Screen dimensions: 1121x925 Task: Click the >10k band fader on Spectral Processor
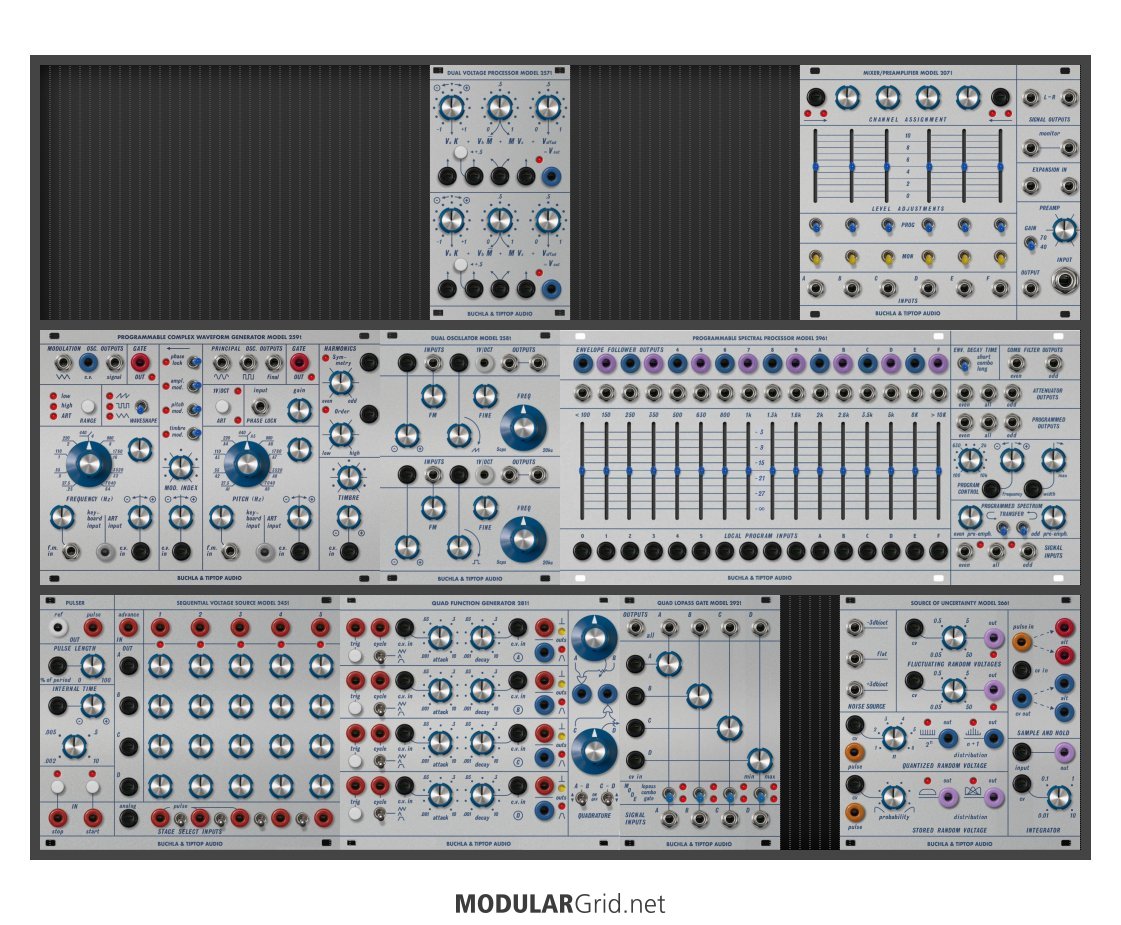click(938, 471)
